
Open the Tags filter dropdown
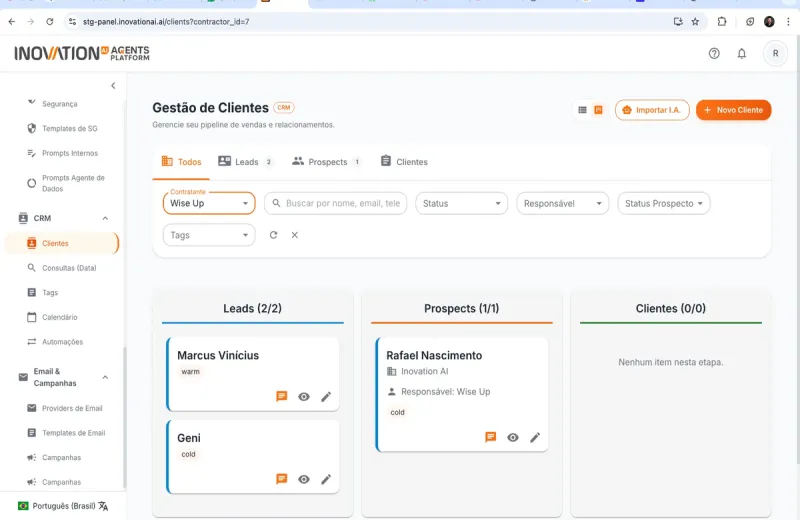coord(209,235)
